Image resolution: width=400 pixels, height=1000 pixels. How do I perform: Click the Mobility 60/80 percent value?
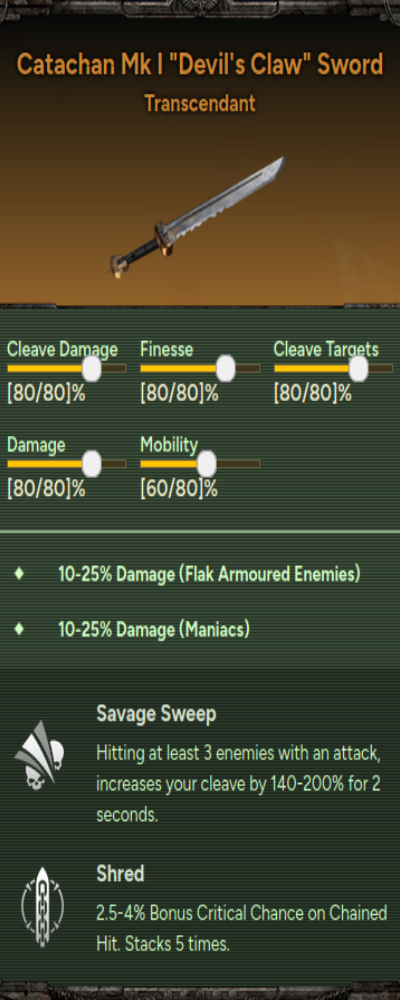click(179, 489)
